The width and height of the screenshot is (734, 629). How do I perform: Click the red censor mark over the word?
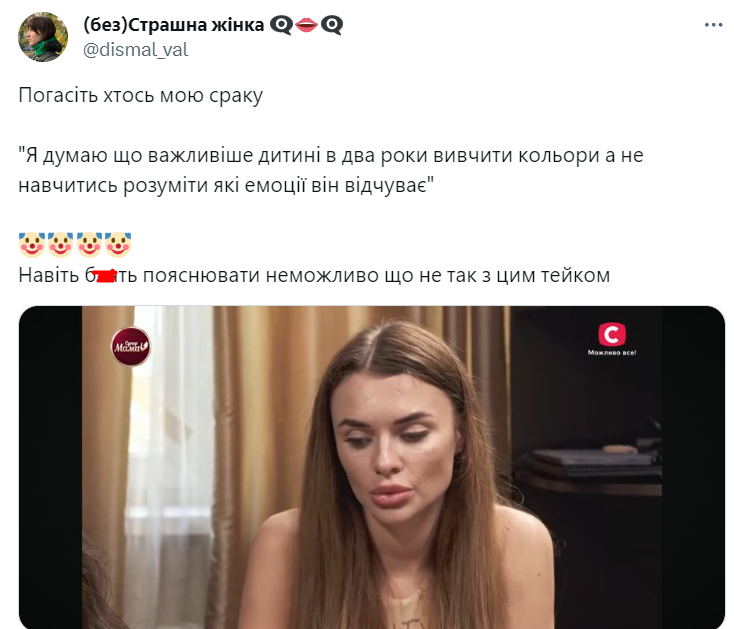pos(105,275)
